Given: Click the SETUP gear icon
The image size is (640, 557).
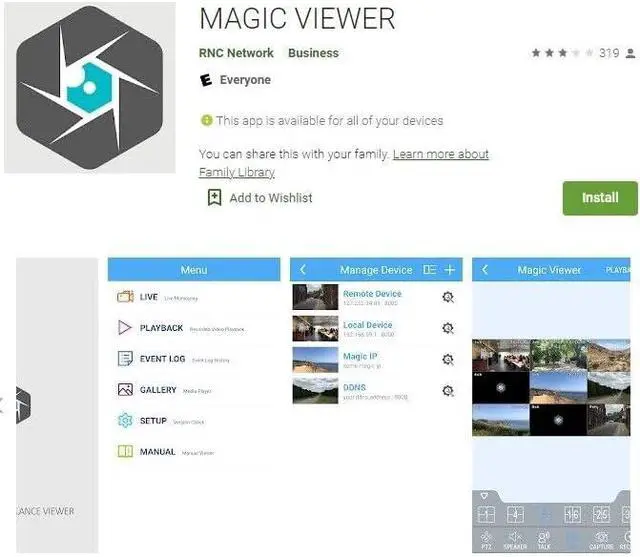Looking at the screenshot, I should coord(125,420).
